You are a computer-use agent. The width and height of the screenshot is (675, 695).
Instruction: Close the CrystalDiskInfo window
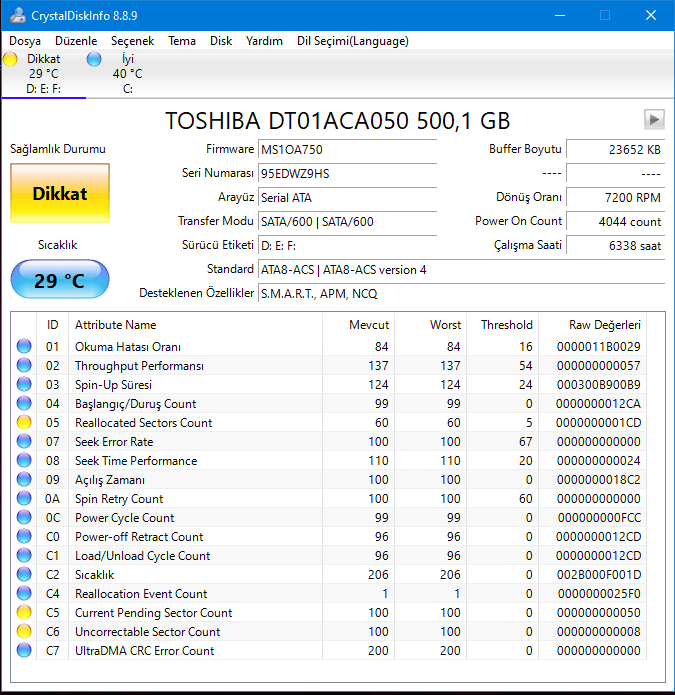click(651, 15)
